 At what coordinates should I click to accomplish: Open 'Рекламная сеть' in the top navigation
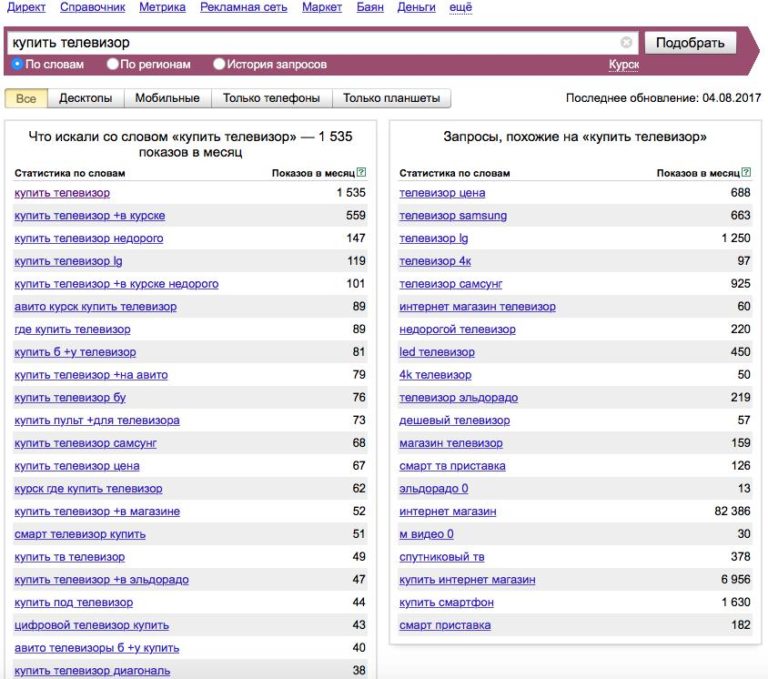point(243,7)
